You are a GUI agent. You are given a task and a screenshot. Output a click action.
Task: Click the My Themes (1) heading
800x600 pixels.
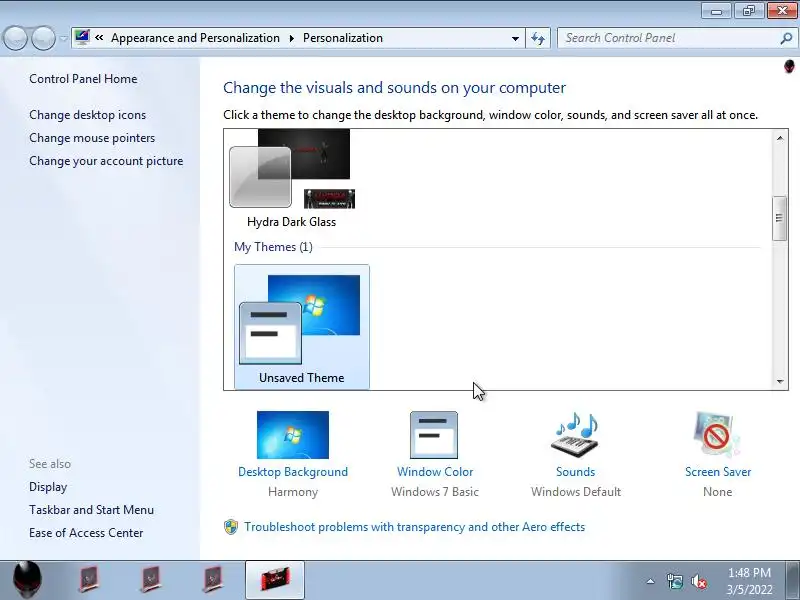(x=273, y=247)
